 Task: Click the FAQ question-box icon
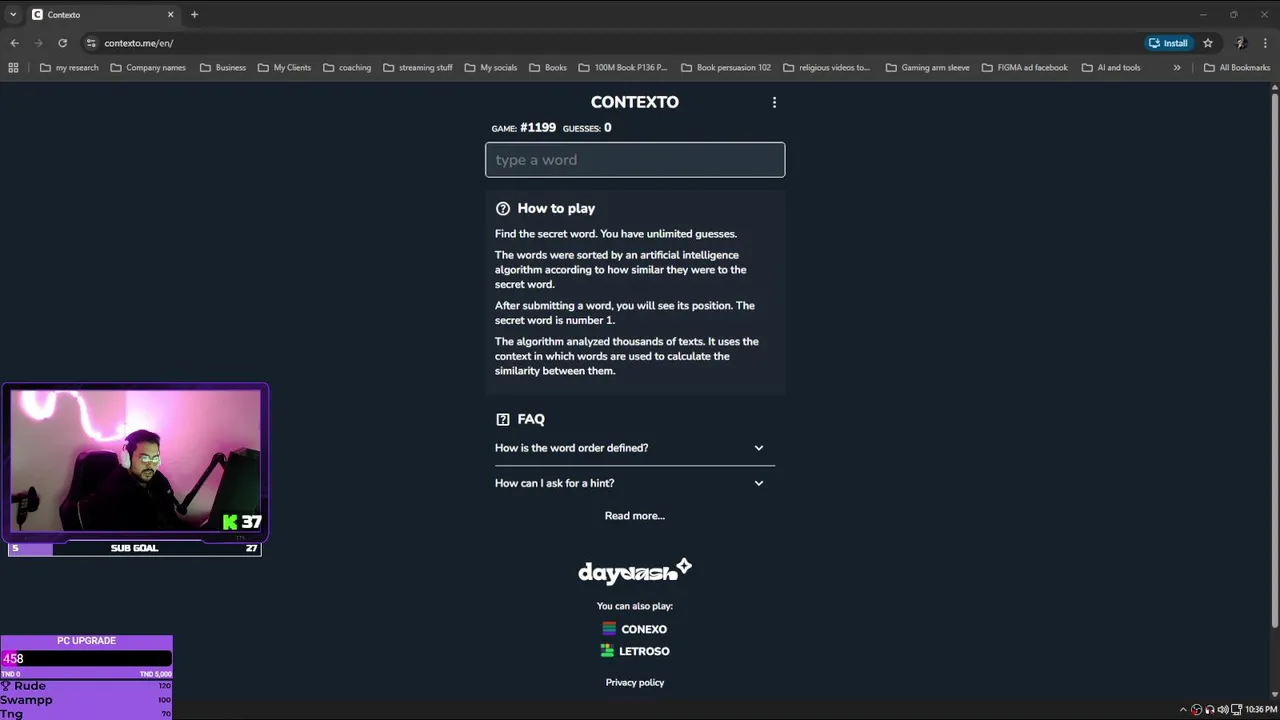click(x=503, y=419)
